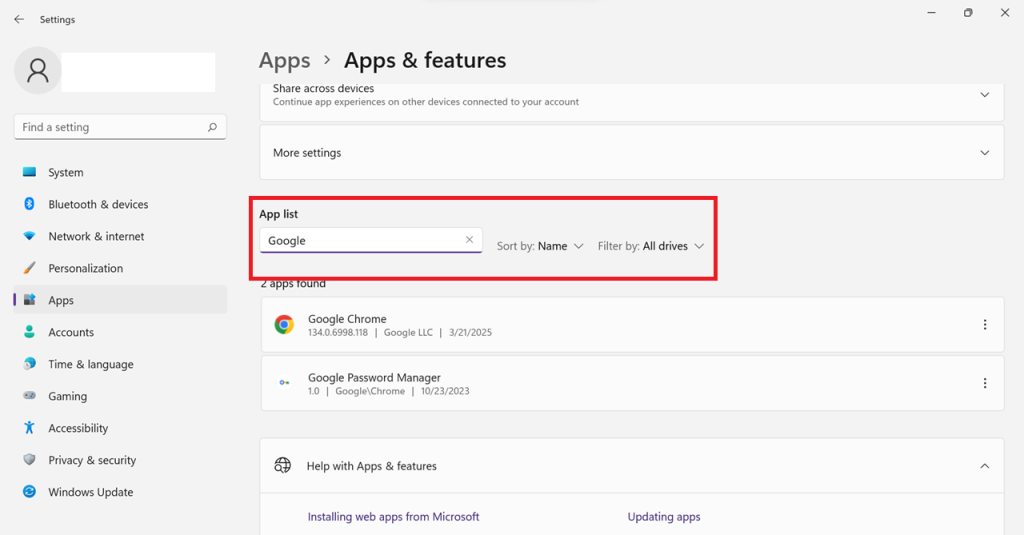The image size is (1024, 535).
Task: Click the Help globe icon
Action: point(283,465)
